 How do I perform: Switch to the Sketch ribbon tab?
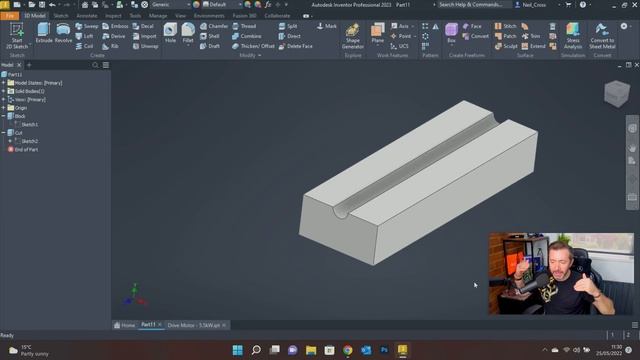[x=60, y=16]
